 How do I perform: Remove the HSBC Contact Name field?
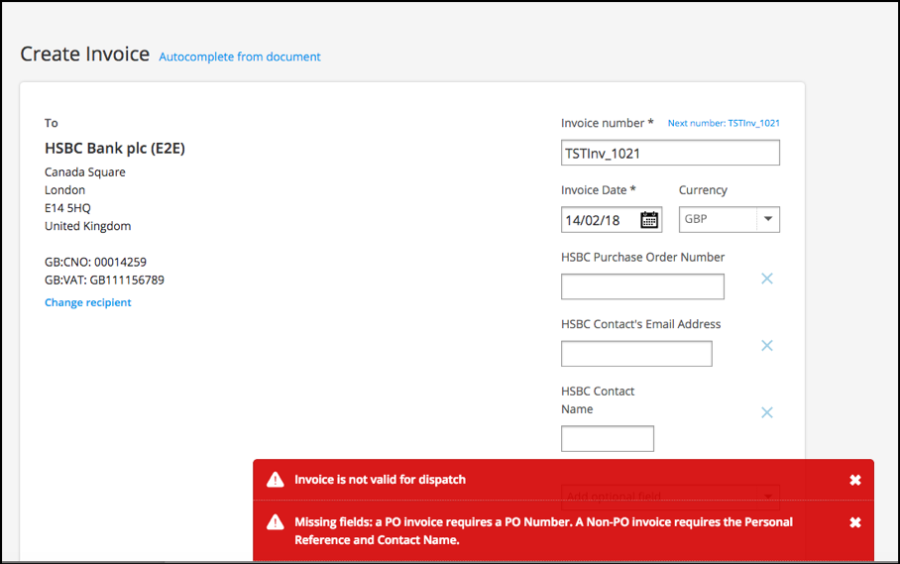pos(767,413)
